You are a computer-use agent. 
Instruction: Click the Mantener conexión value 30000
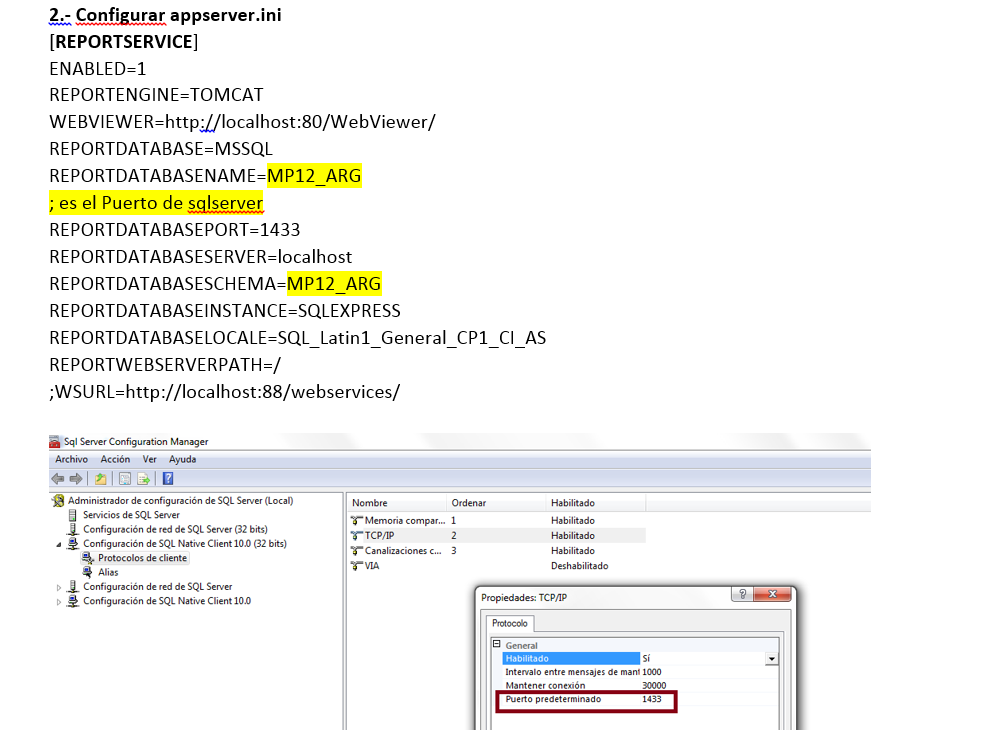(654, 685)
